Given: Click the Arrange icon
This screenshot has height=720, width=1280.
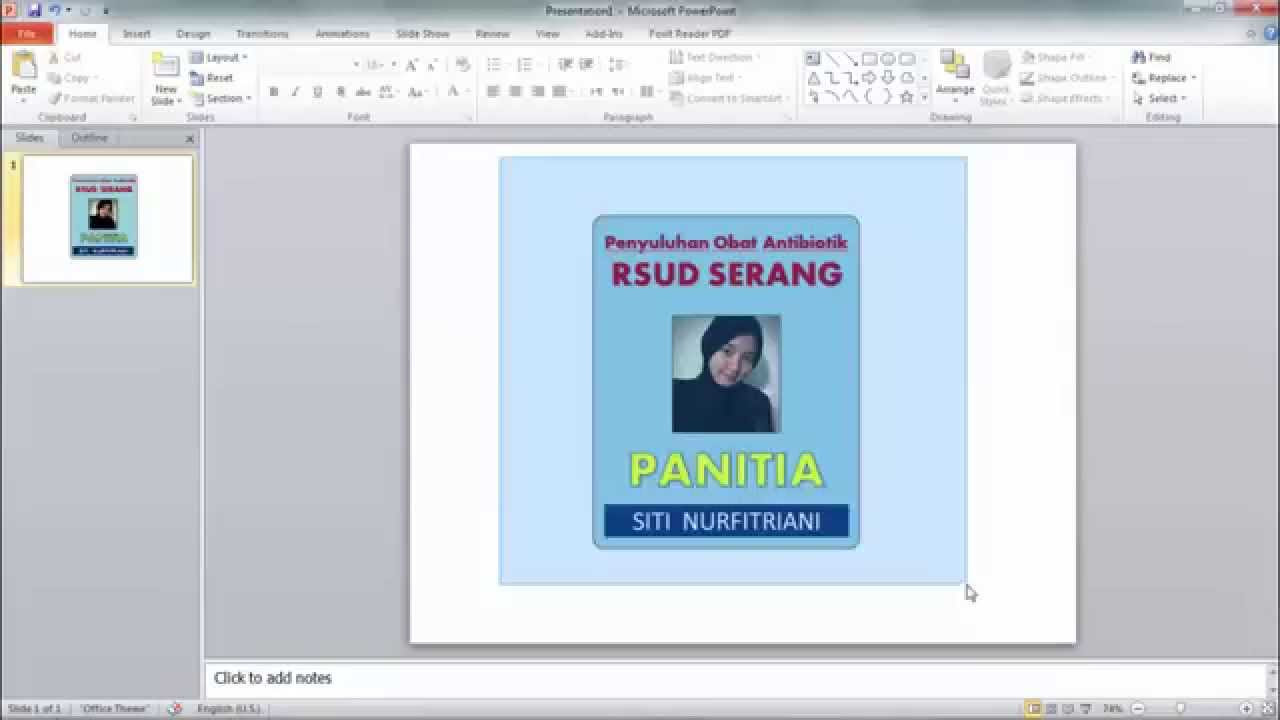Looking at the screenshot, I should [x=955, y=66].
